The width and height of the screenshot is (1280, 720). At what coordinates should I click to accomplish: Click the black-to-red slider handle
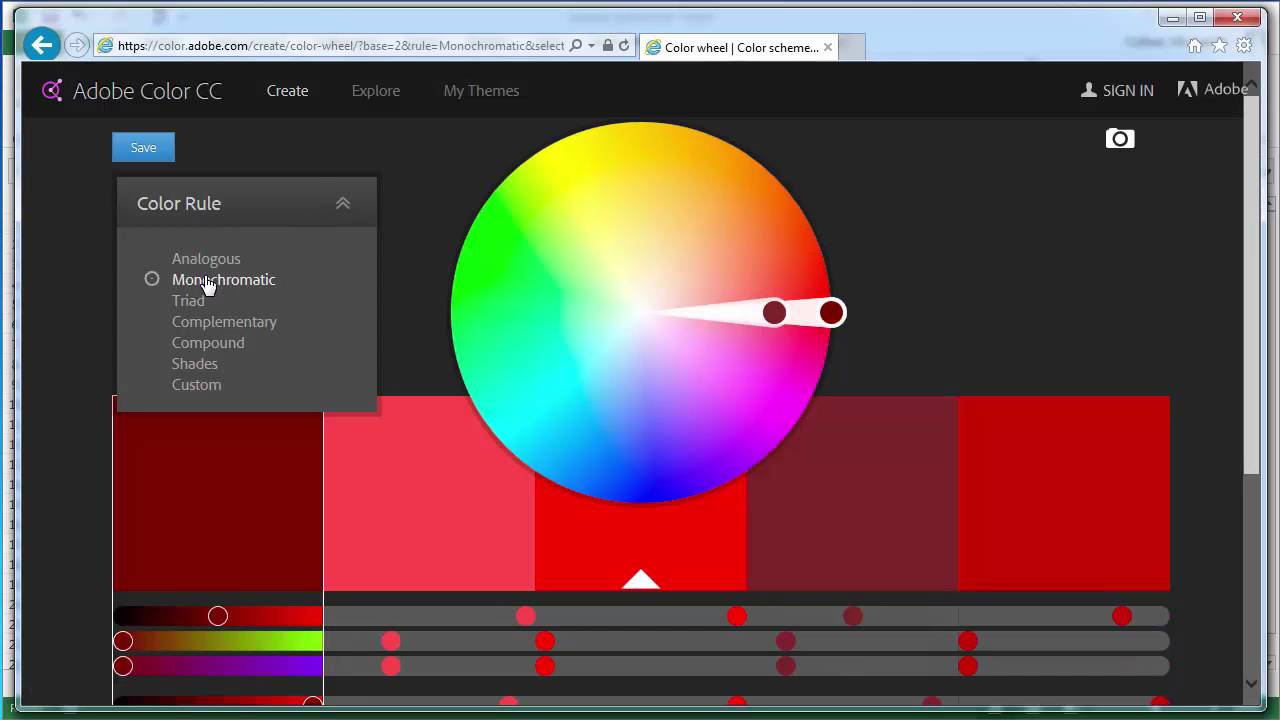218,616
